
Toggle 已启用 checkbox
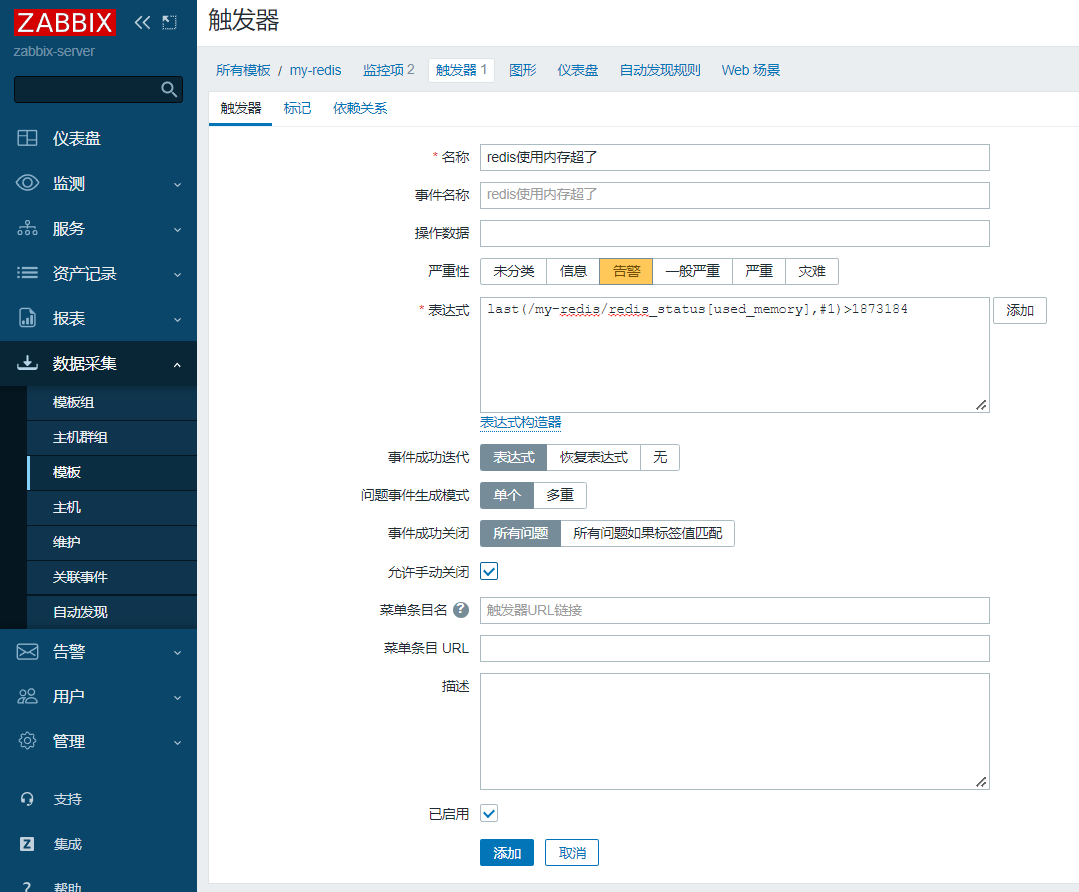489,814
